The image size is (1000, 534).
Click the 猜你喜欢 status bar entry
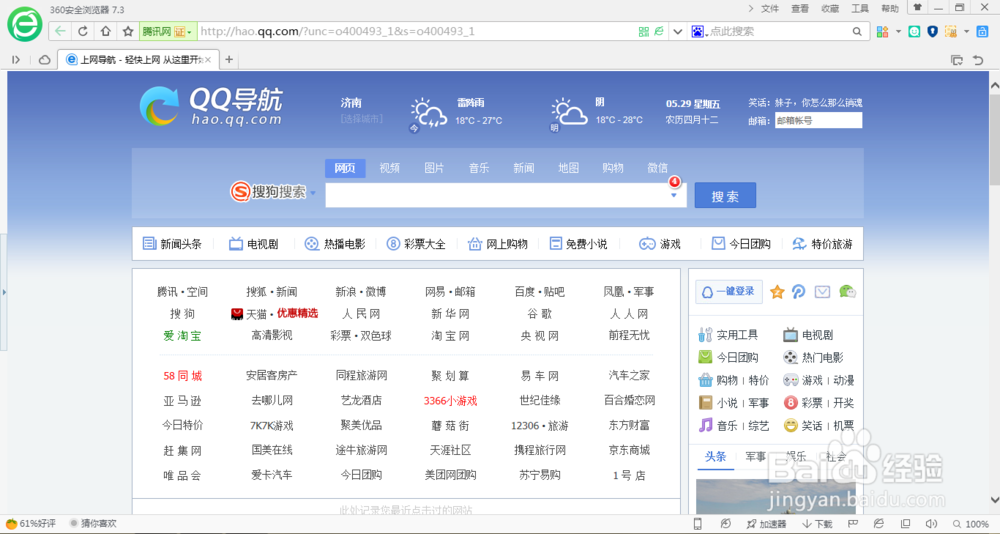coord(93,524)
